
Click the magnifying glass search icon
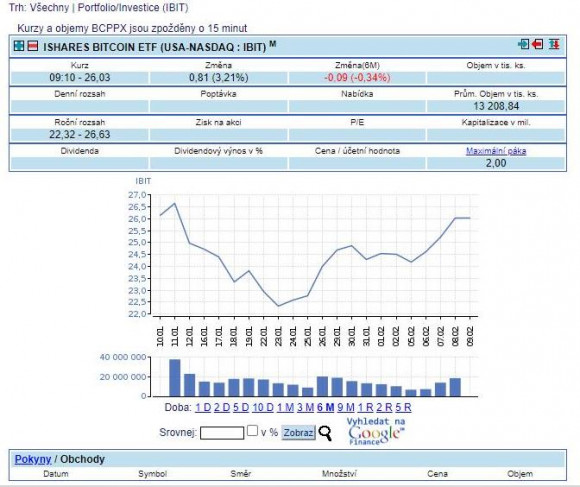[325, 433]
